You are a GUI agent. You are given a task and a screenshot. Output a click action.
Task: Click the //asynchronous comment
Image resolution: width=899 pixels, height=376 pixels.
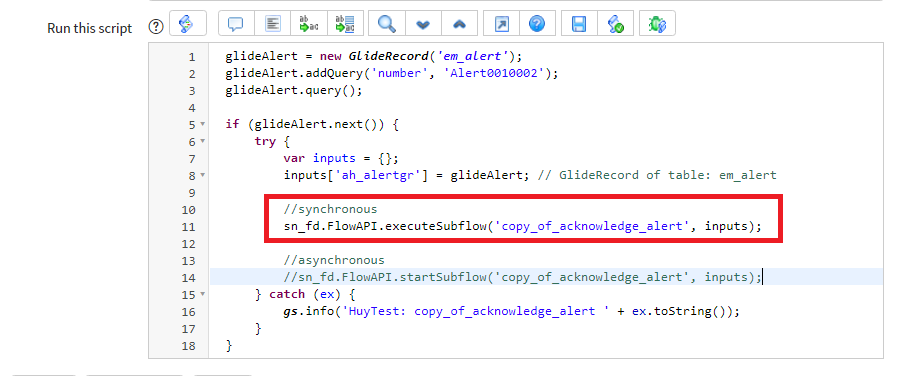(x=334, y=260)
